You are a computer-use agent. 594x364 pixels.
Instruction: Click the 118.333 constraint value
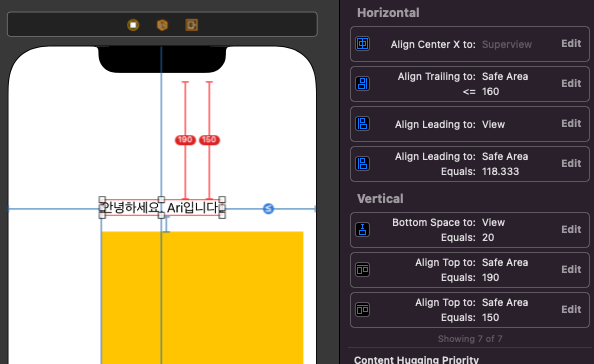pyautogui.click(x=500, y=172)
